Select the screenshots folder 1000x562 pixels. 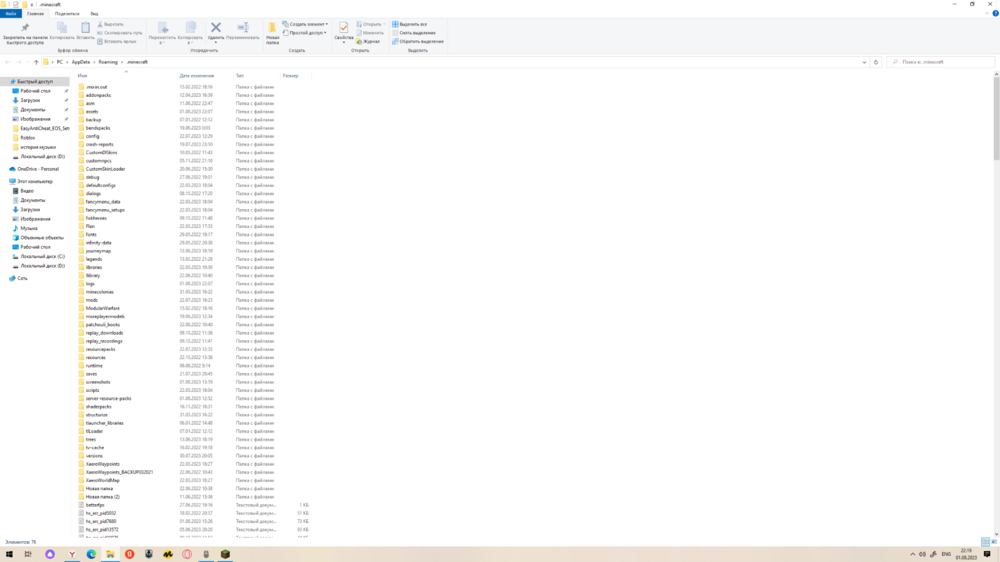click(x=98, y=382)
